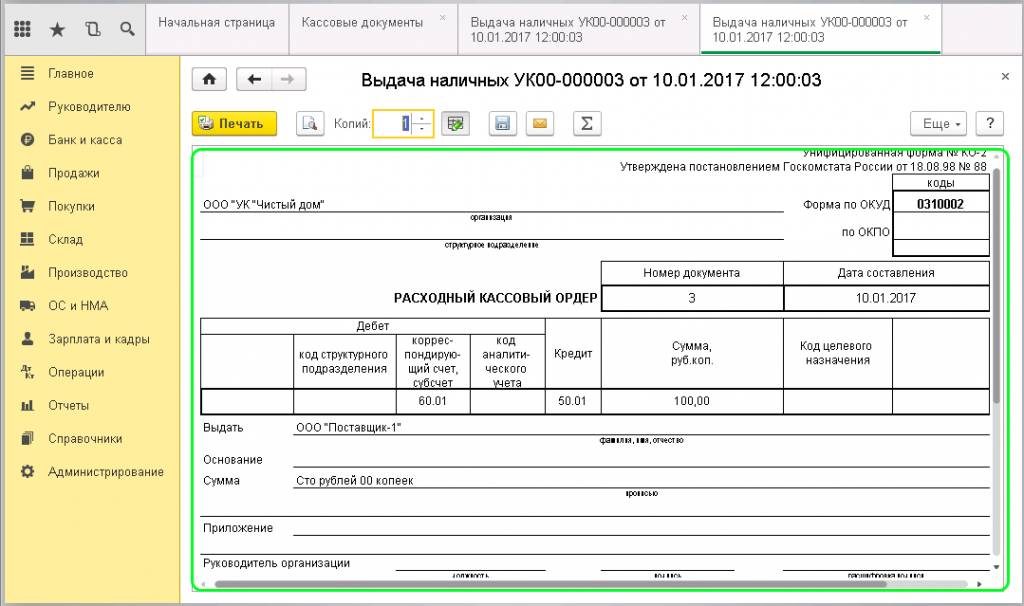Open Favorites star icon
1024x606 pixels.
57,29
